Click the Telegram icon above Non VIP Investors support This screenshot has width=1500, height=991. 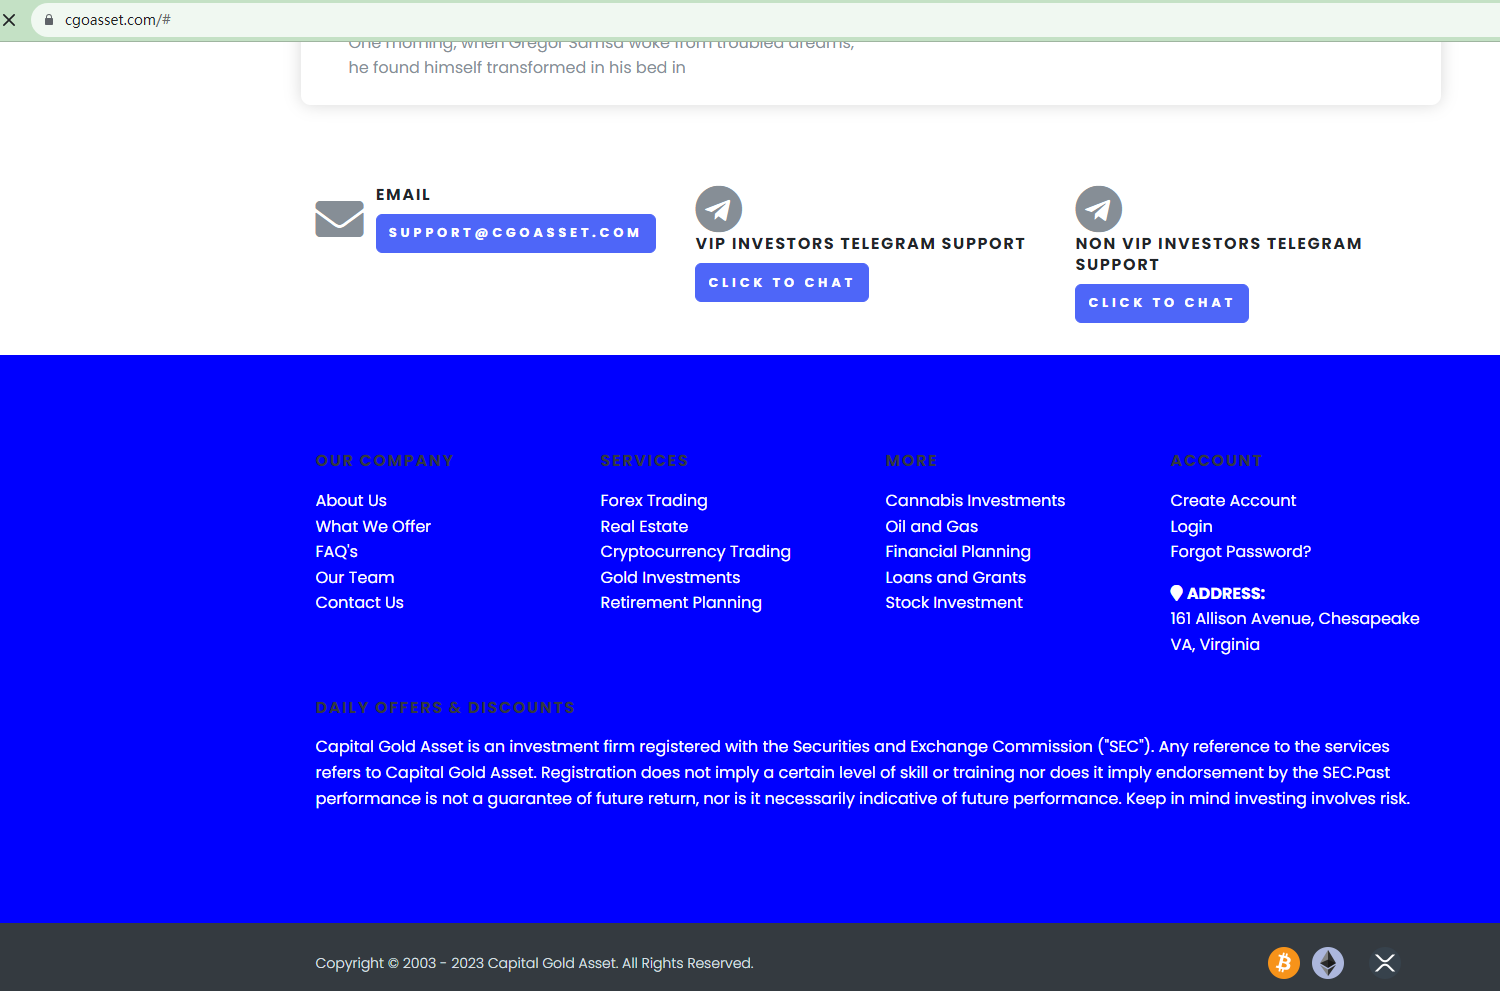pyautogui.click(x=1098, y=209)
